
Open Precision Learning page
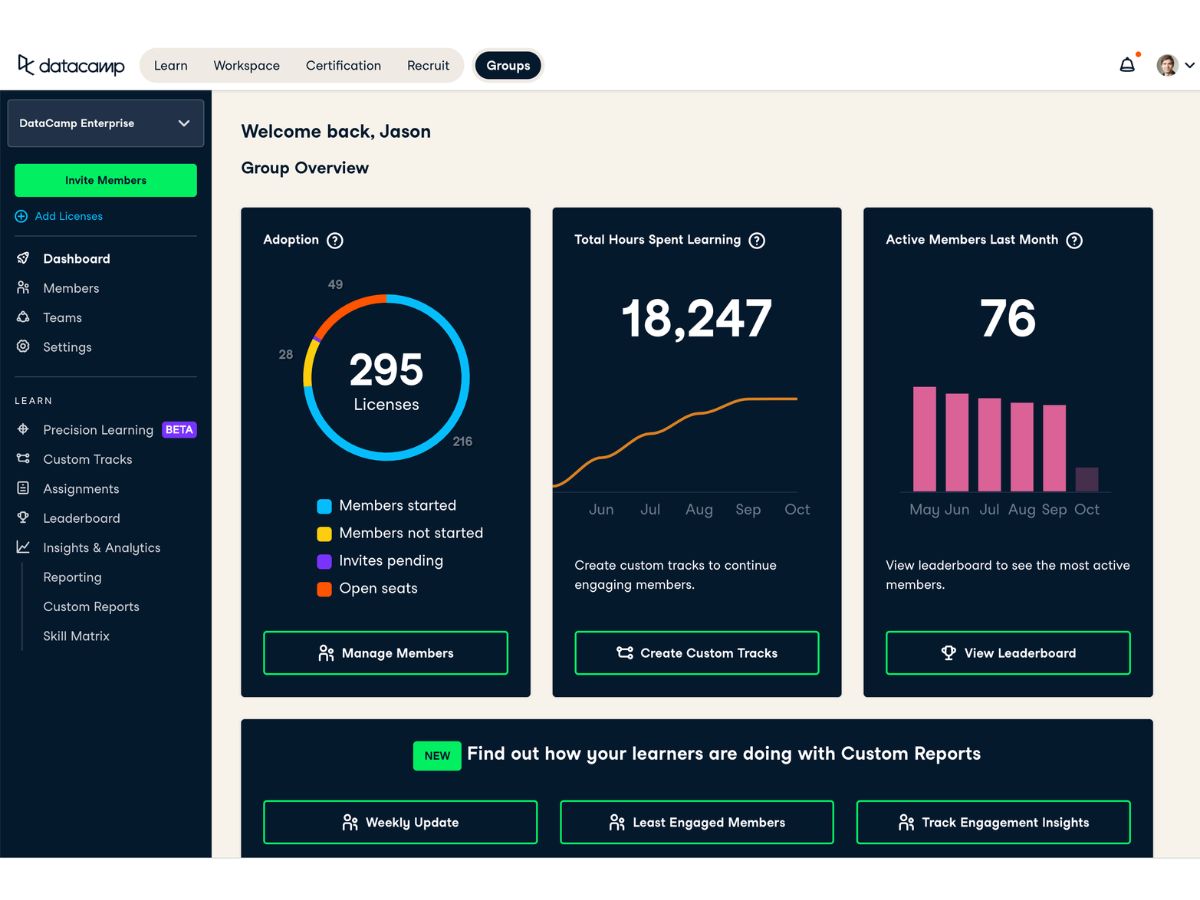pyautogui.click(x=98, y=430)
